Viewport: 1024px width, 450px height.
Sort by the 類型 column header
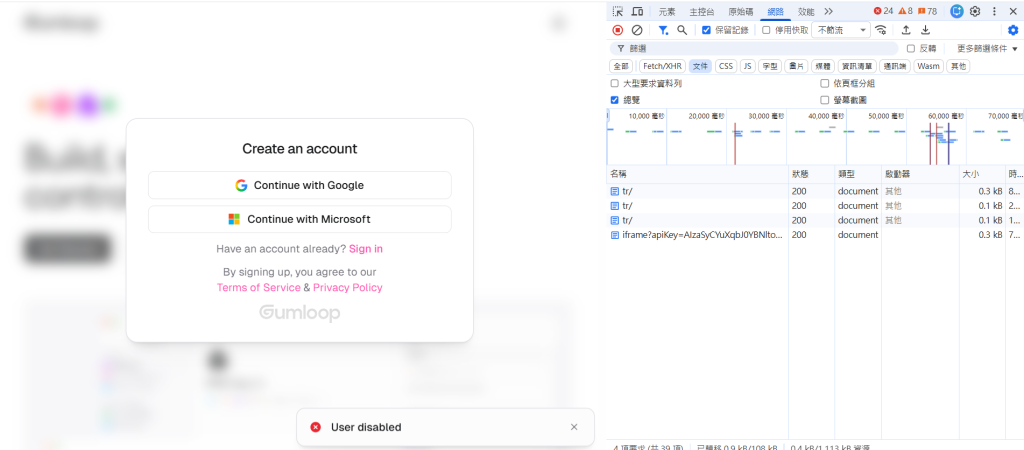[x=857, y=174]
